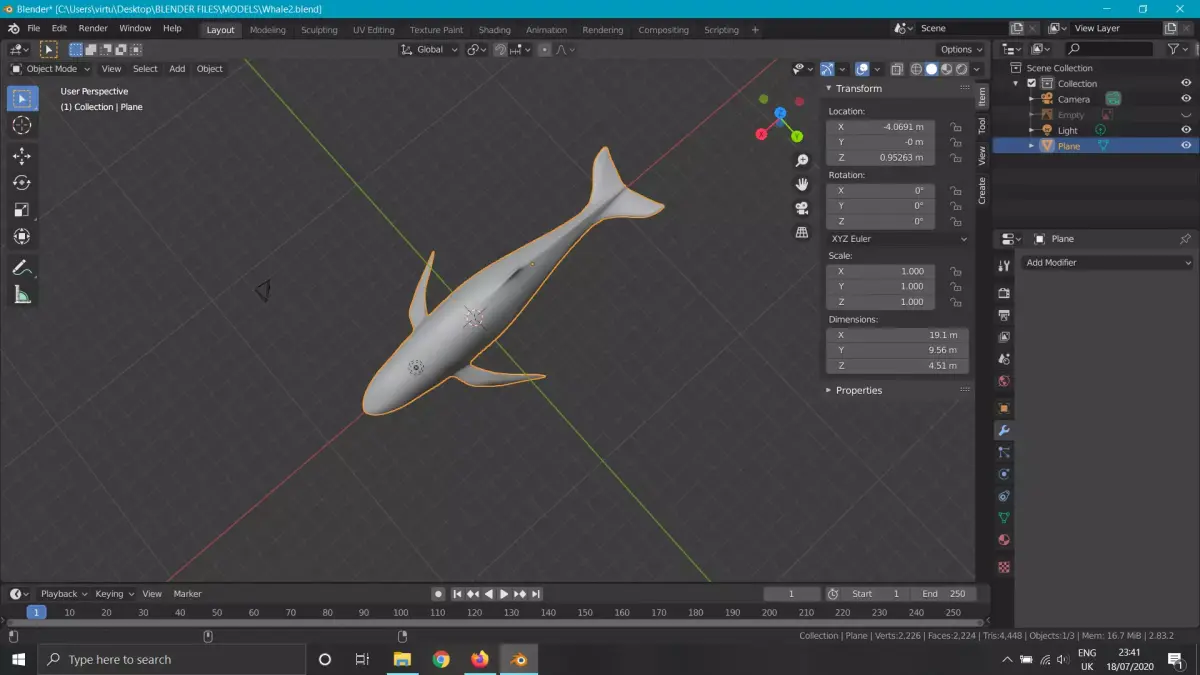Open the Render menu
This screenshot has height=675, width=1200.
(93, 28)
